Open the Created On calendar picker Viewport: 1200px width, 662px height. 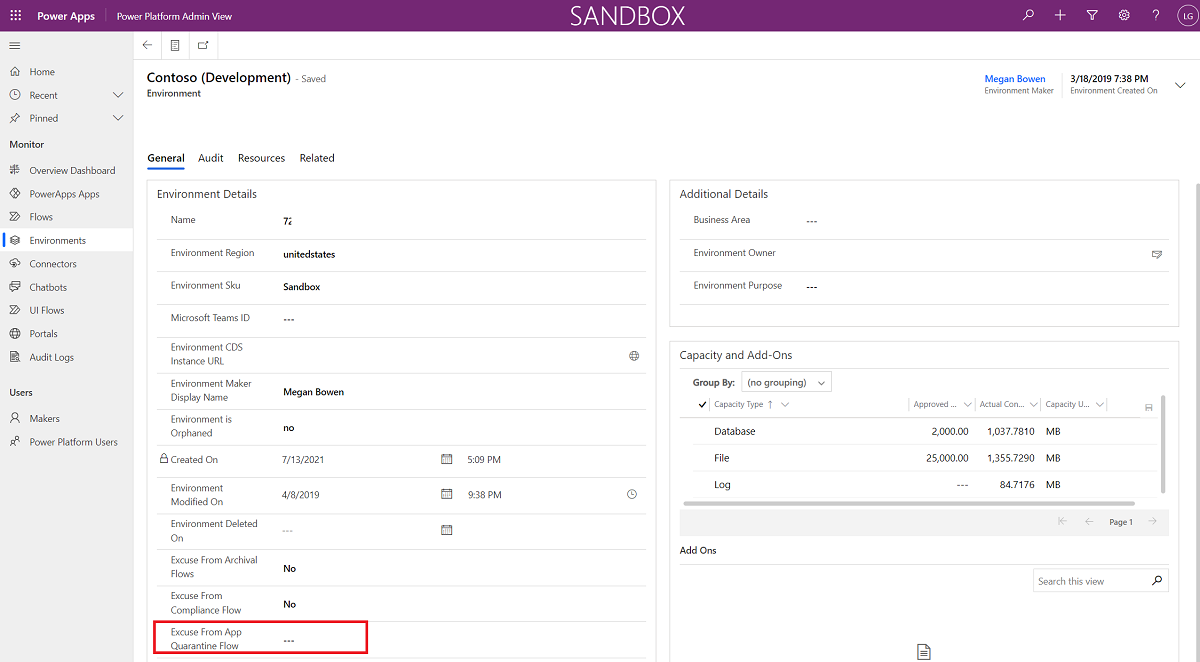click(447, 459)
